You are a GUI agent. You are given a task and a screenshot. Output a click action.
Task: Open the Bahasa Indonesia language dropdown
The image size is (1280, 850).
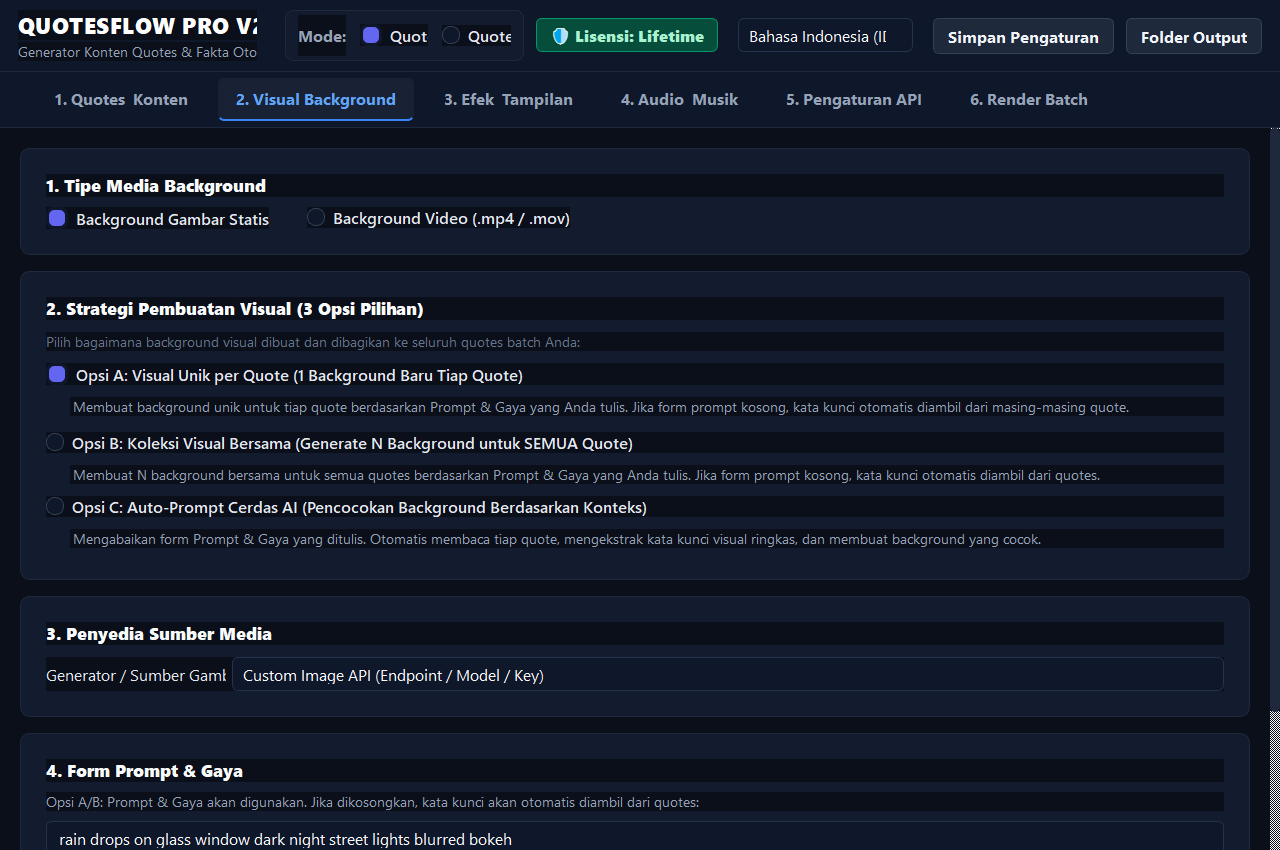click(825, 36)
